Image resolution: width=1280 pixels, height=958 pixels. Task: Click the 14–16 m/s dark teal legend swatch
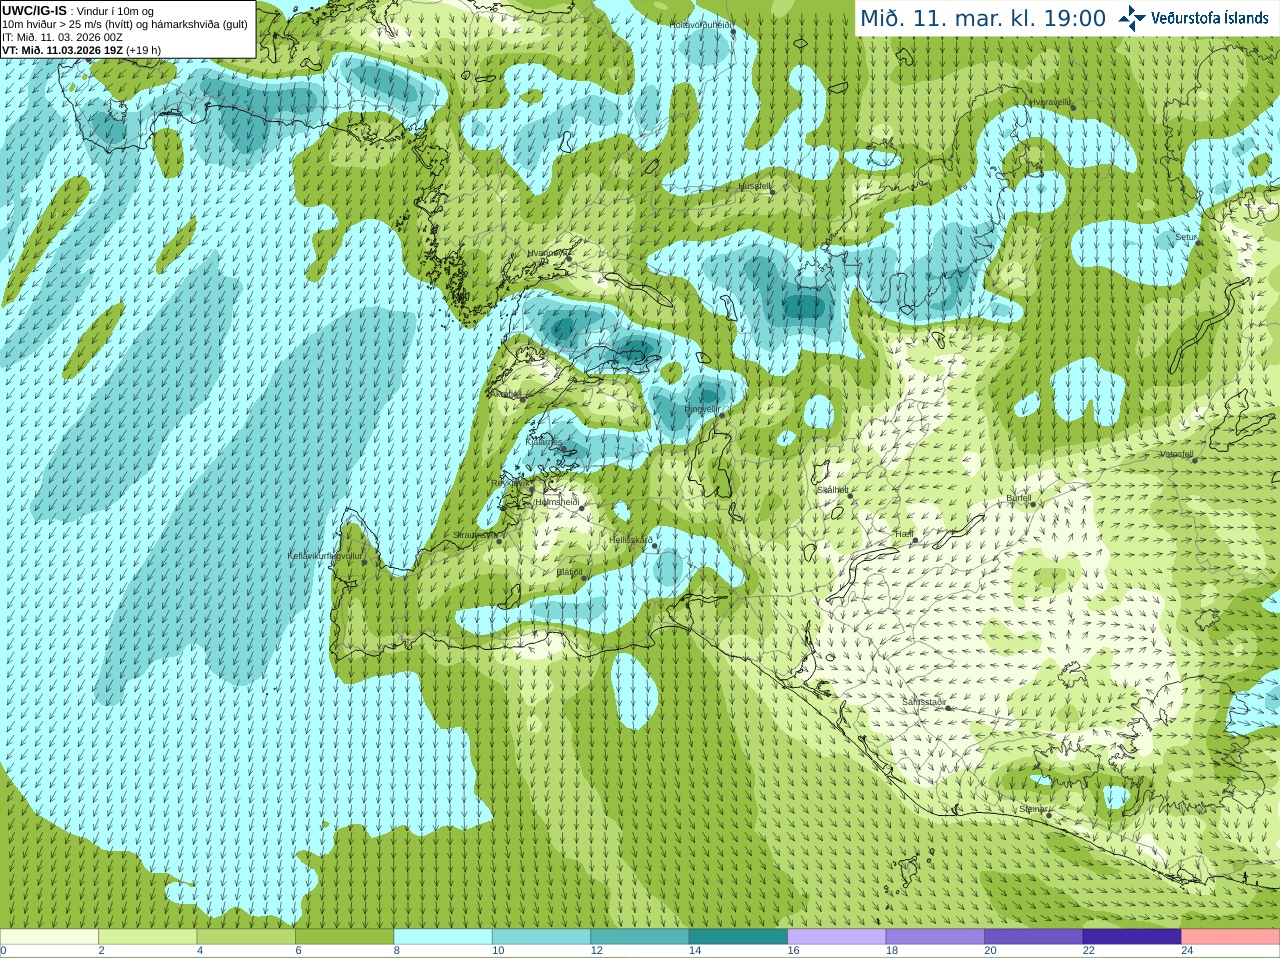[x=739, y=936]
